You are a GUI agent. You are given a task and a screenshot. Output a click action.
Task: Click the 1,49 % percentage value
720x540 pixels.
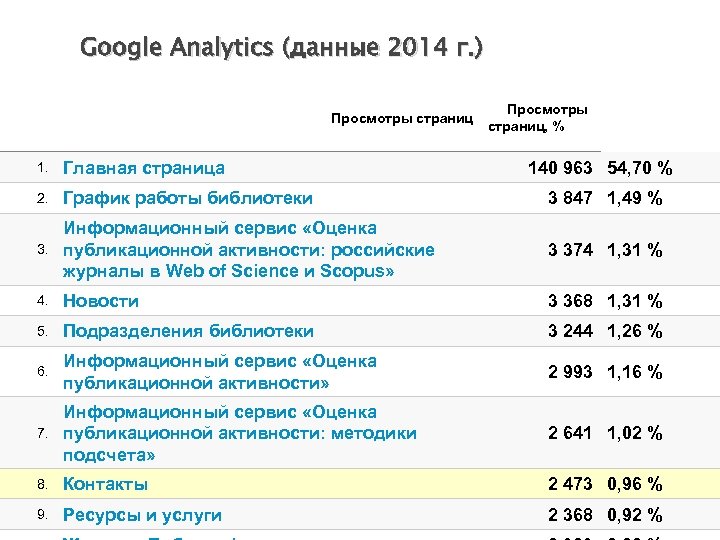(635, 198)
